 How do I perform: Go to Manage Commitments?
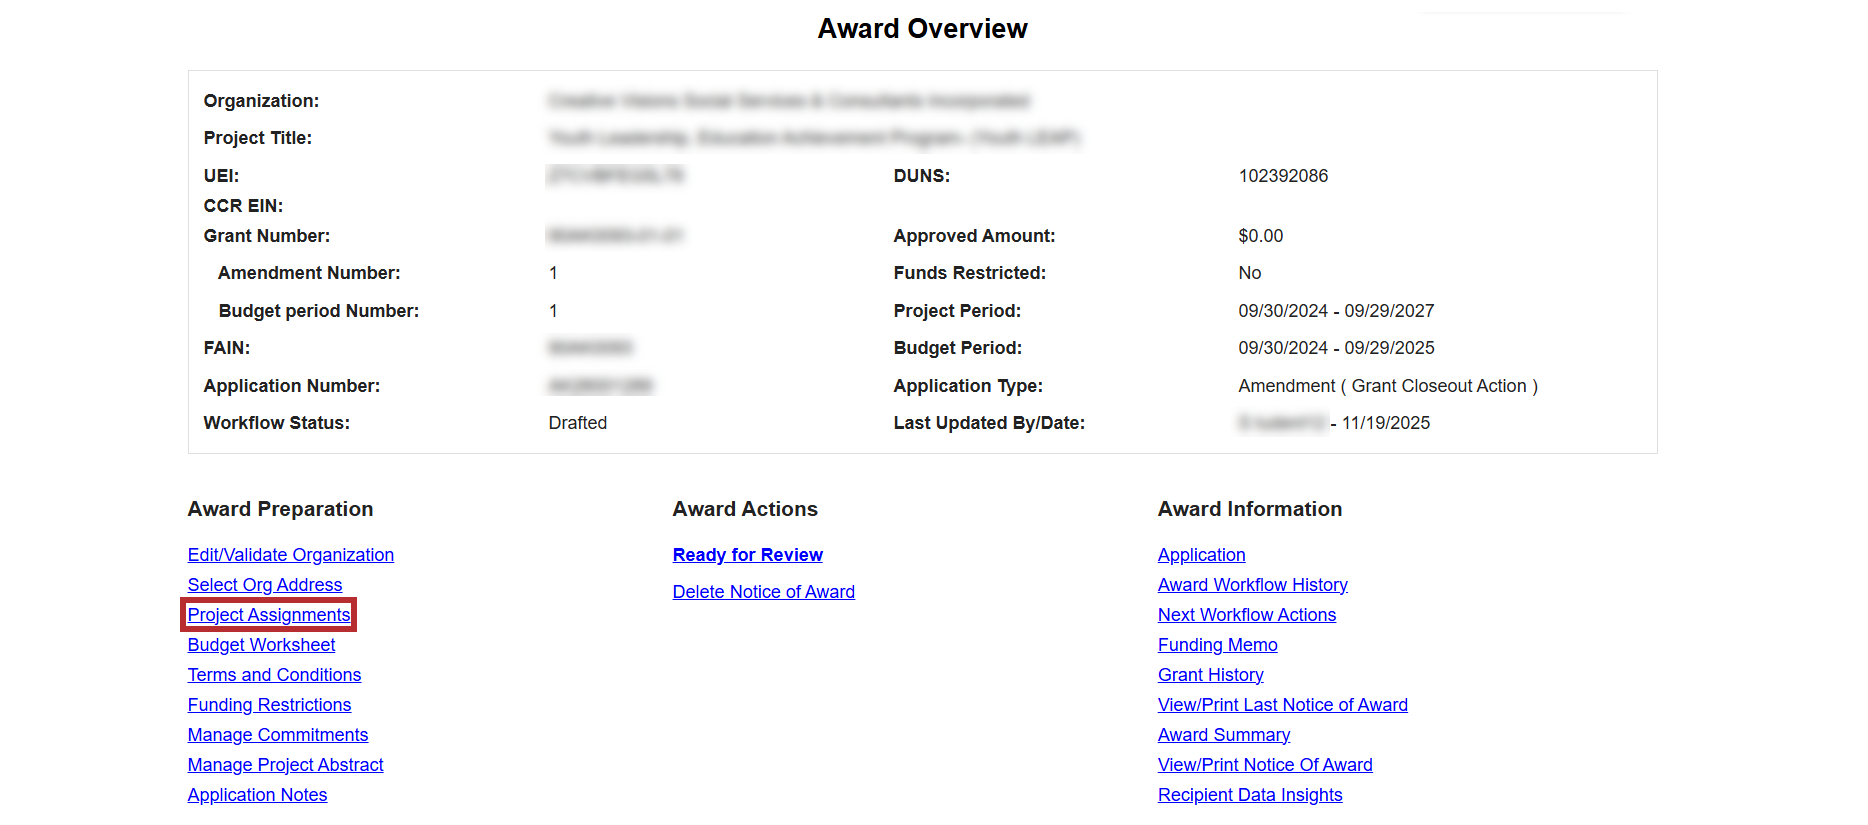tap(277, 735)
